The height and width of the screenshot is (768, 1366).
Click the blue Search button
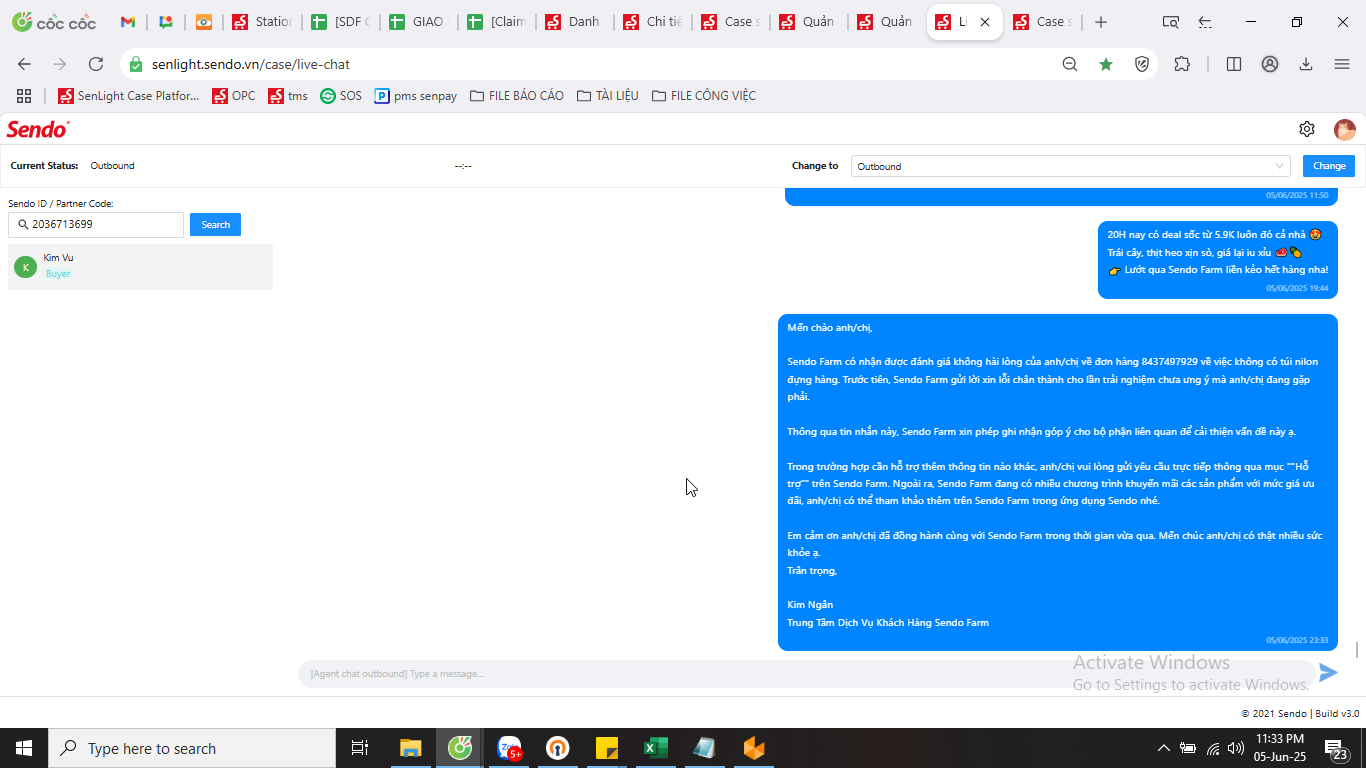click(215, 225)
